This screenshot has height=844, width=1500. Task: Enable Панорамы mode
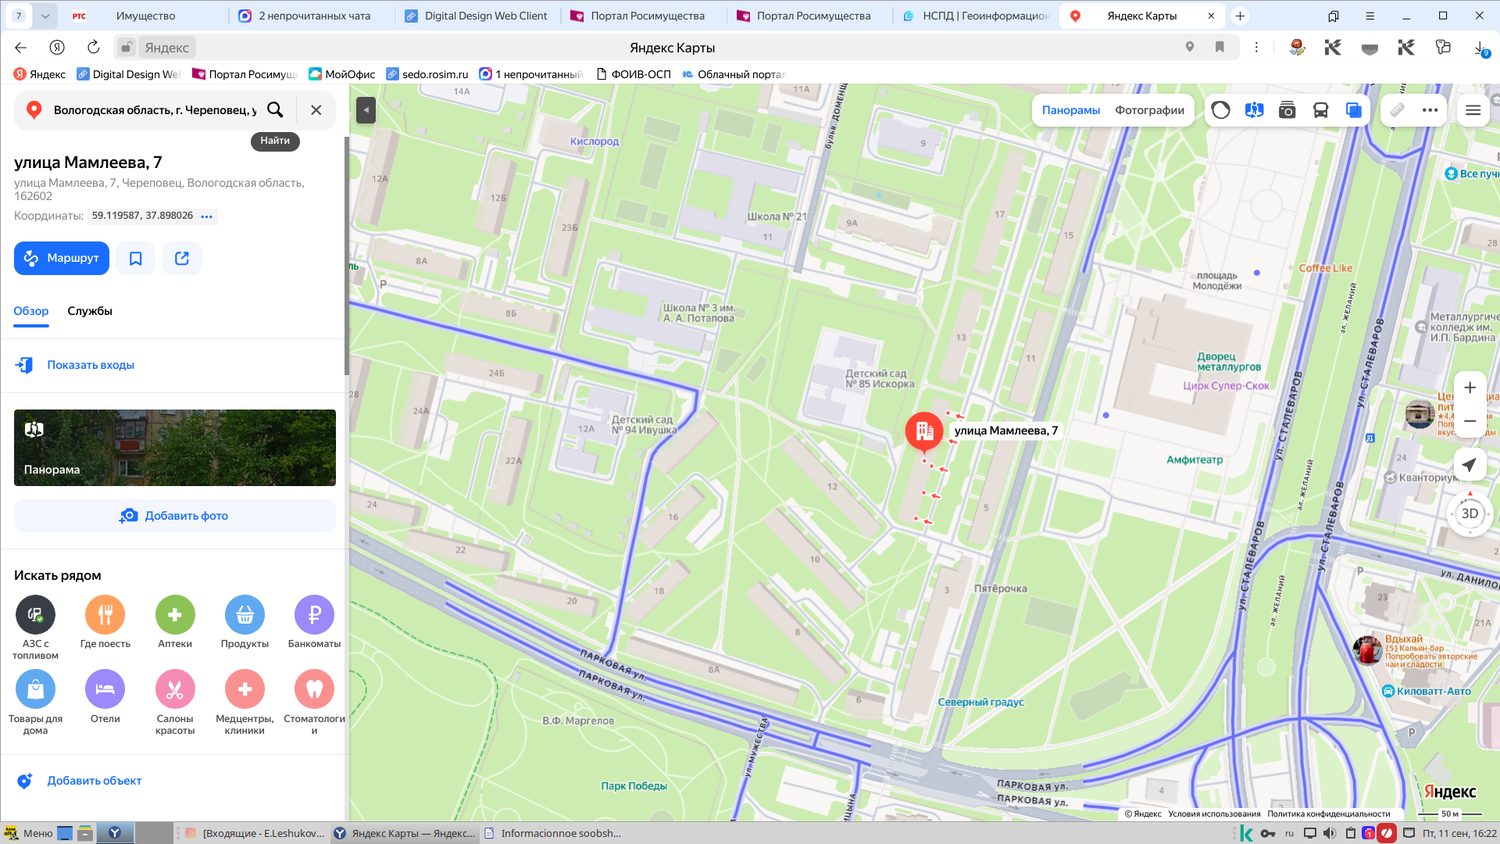[1071, 110]
